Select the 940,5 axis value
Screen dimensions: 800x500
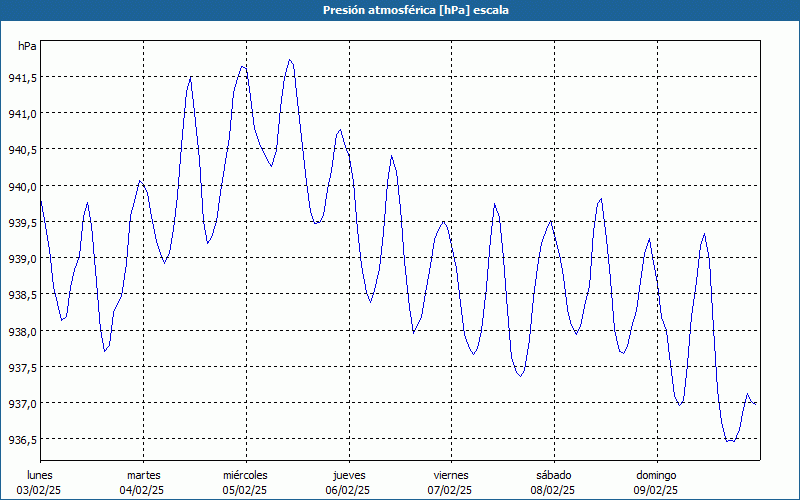point(22,149)
